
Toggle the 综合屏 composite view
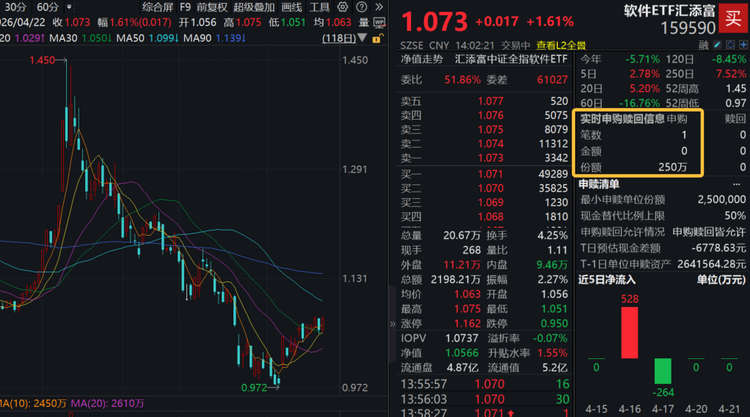pos(158,6)
